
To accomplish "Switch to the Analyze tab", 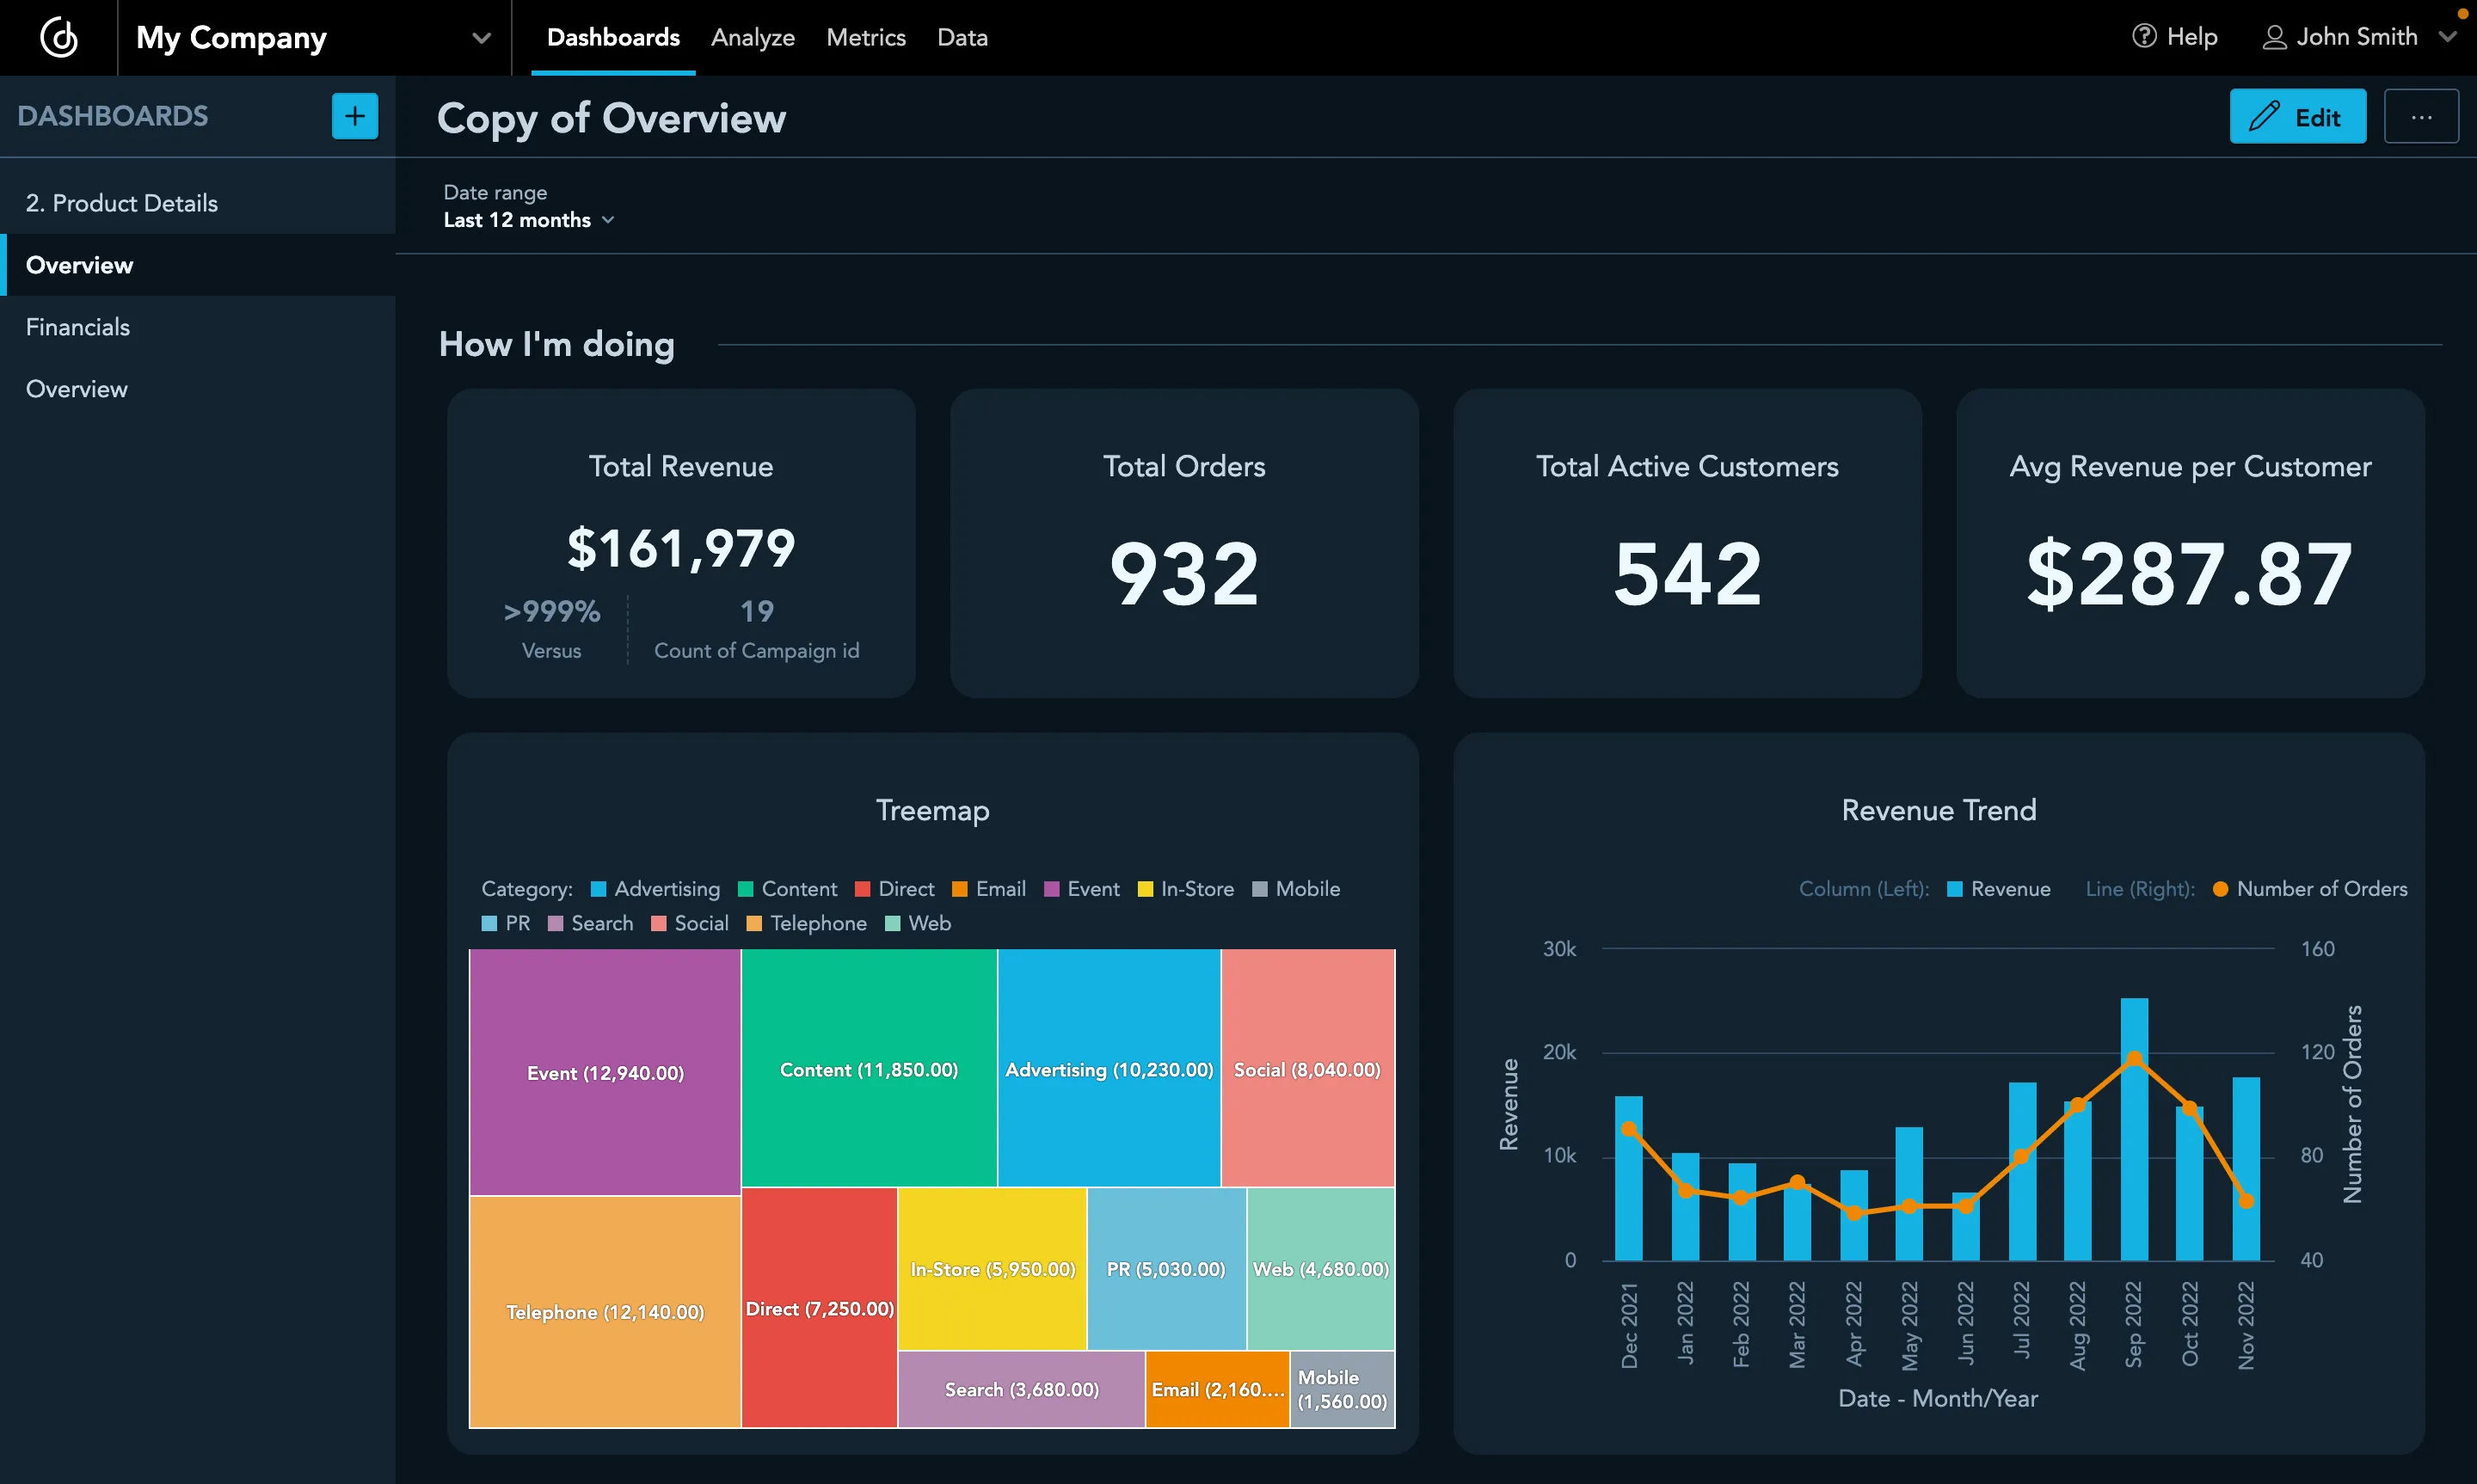I will point(753,37).
